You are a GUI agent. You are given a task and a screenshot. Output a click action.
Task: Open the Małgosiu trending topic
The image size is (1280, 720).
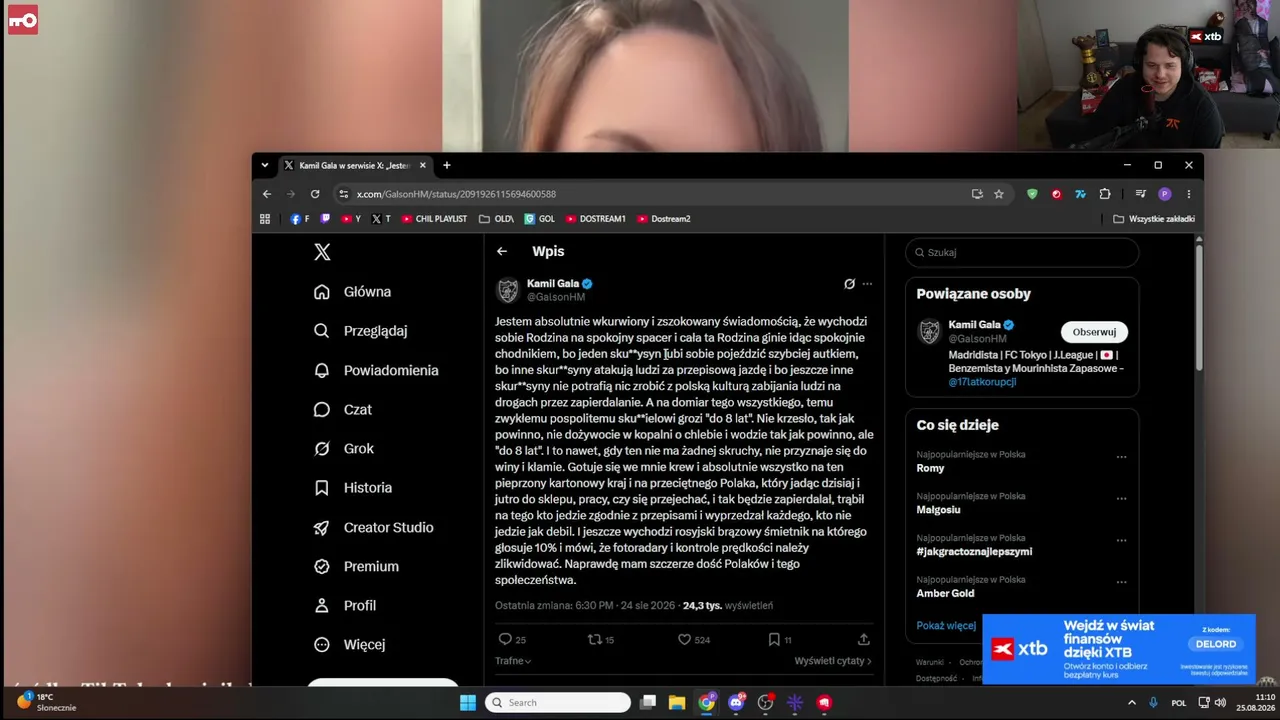point(938,510)
